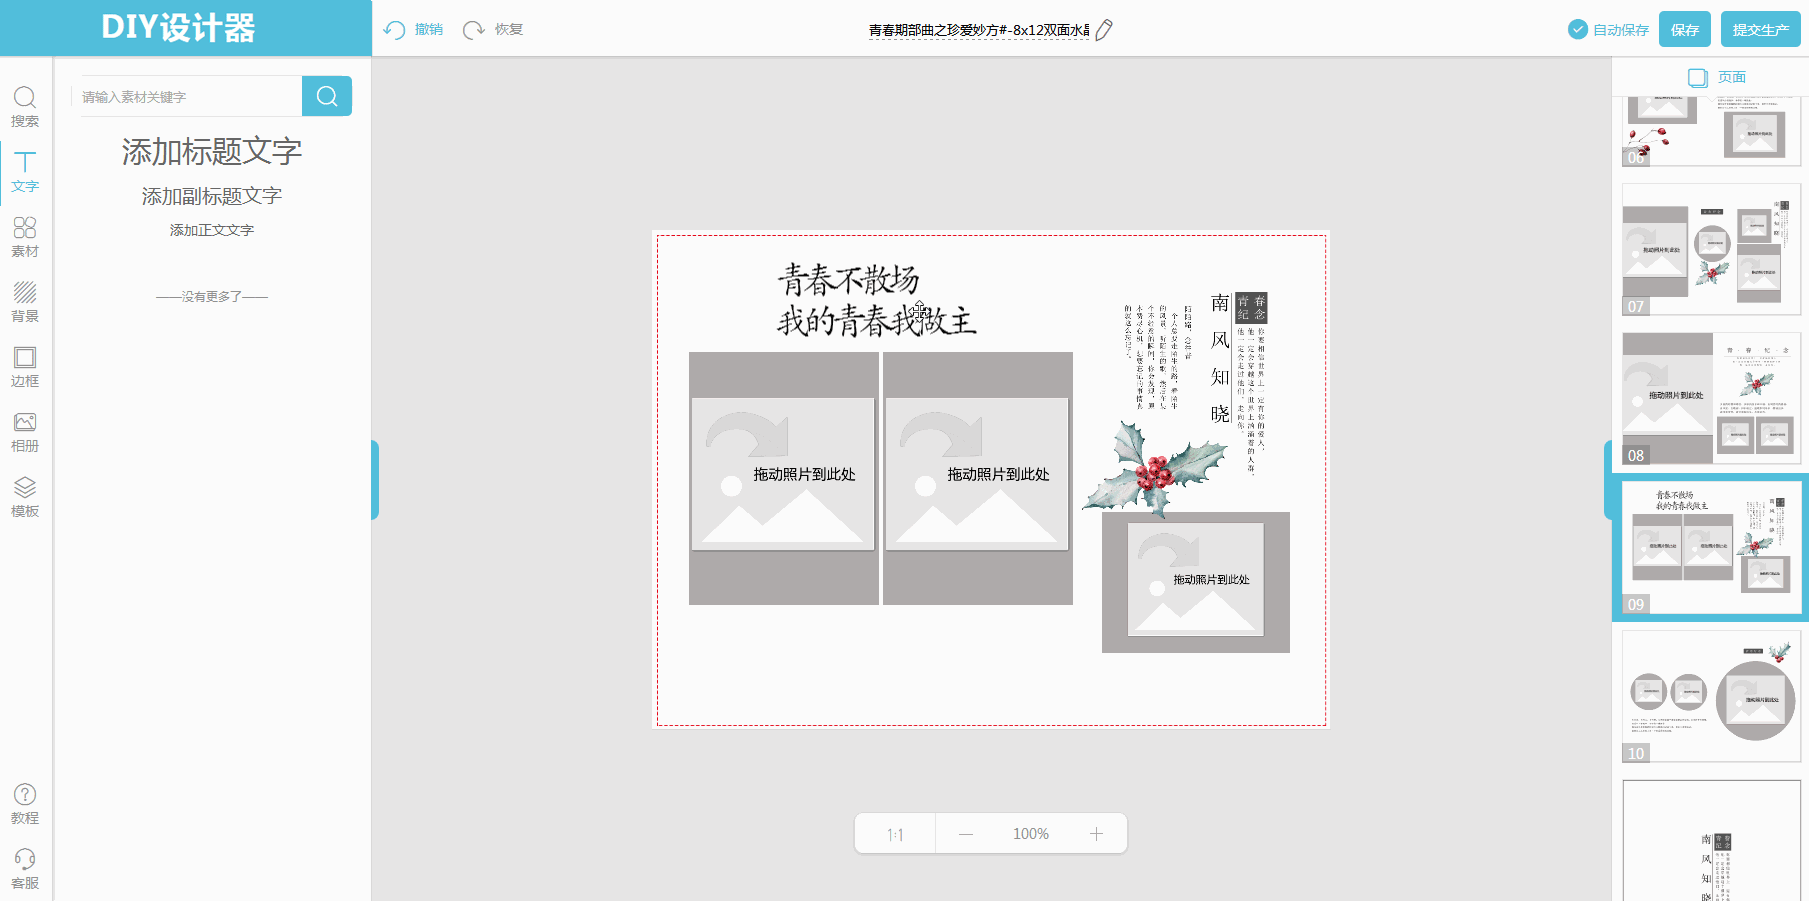The height and width of the screenshot is (901, 1809).
Task: Toggle the auto-save (自动保存) checkbox
Action: (x=1578, y=30)
